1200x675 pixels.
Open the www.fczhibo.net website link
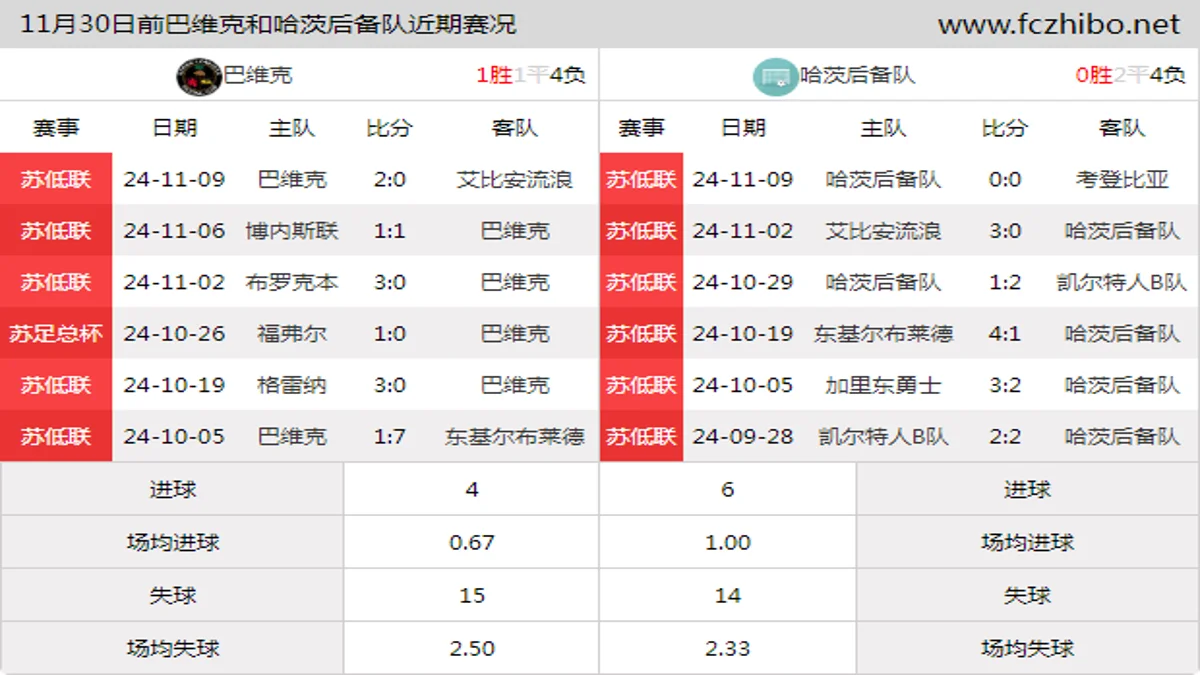(x=1059, y=24)
